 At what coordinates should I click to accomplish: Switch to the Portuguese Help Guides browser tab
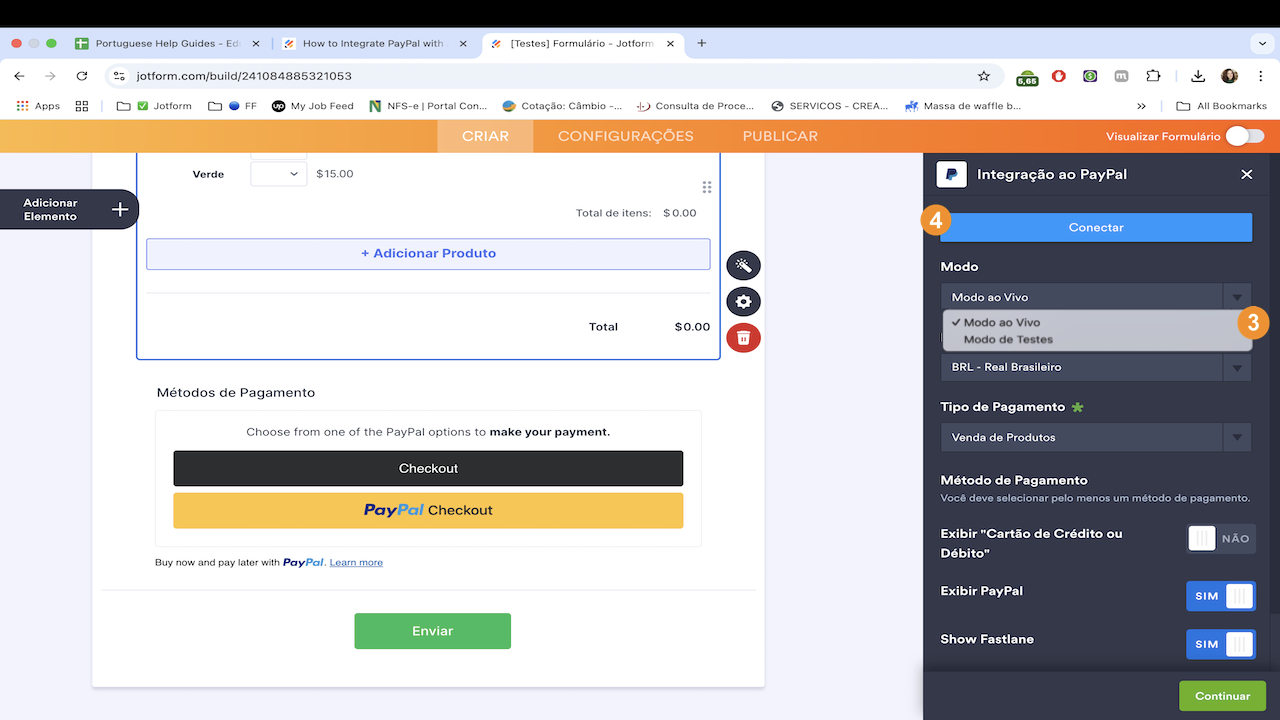pyautogui.click(x=167, y=44)
